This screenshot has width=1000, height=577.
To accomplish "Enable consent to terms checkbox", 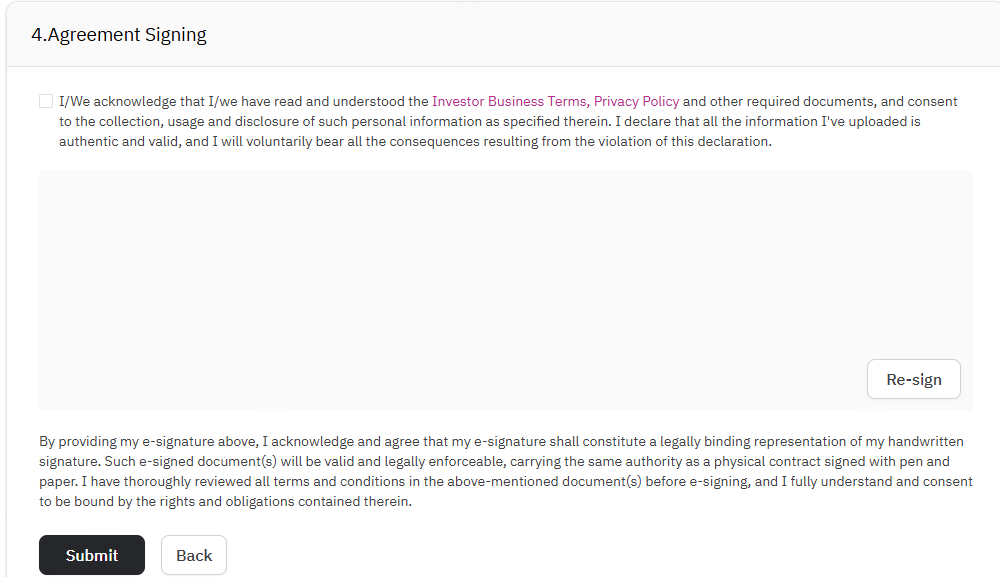I will click(46, 101).
